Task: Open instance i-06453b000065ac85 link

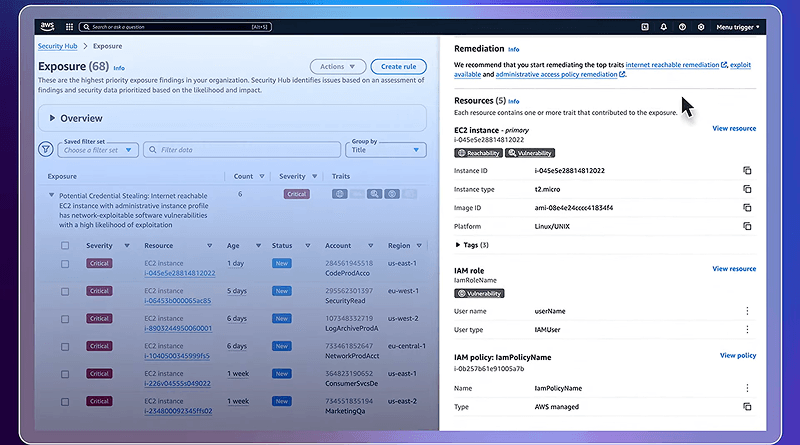Action: click(178, 301)
